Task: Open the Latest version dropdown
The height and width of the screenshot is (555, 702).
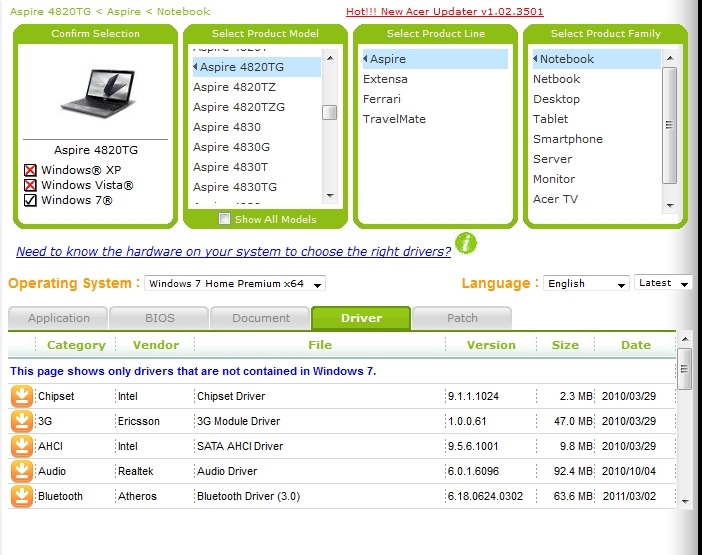Action: [x=663, y=283]
